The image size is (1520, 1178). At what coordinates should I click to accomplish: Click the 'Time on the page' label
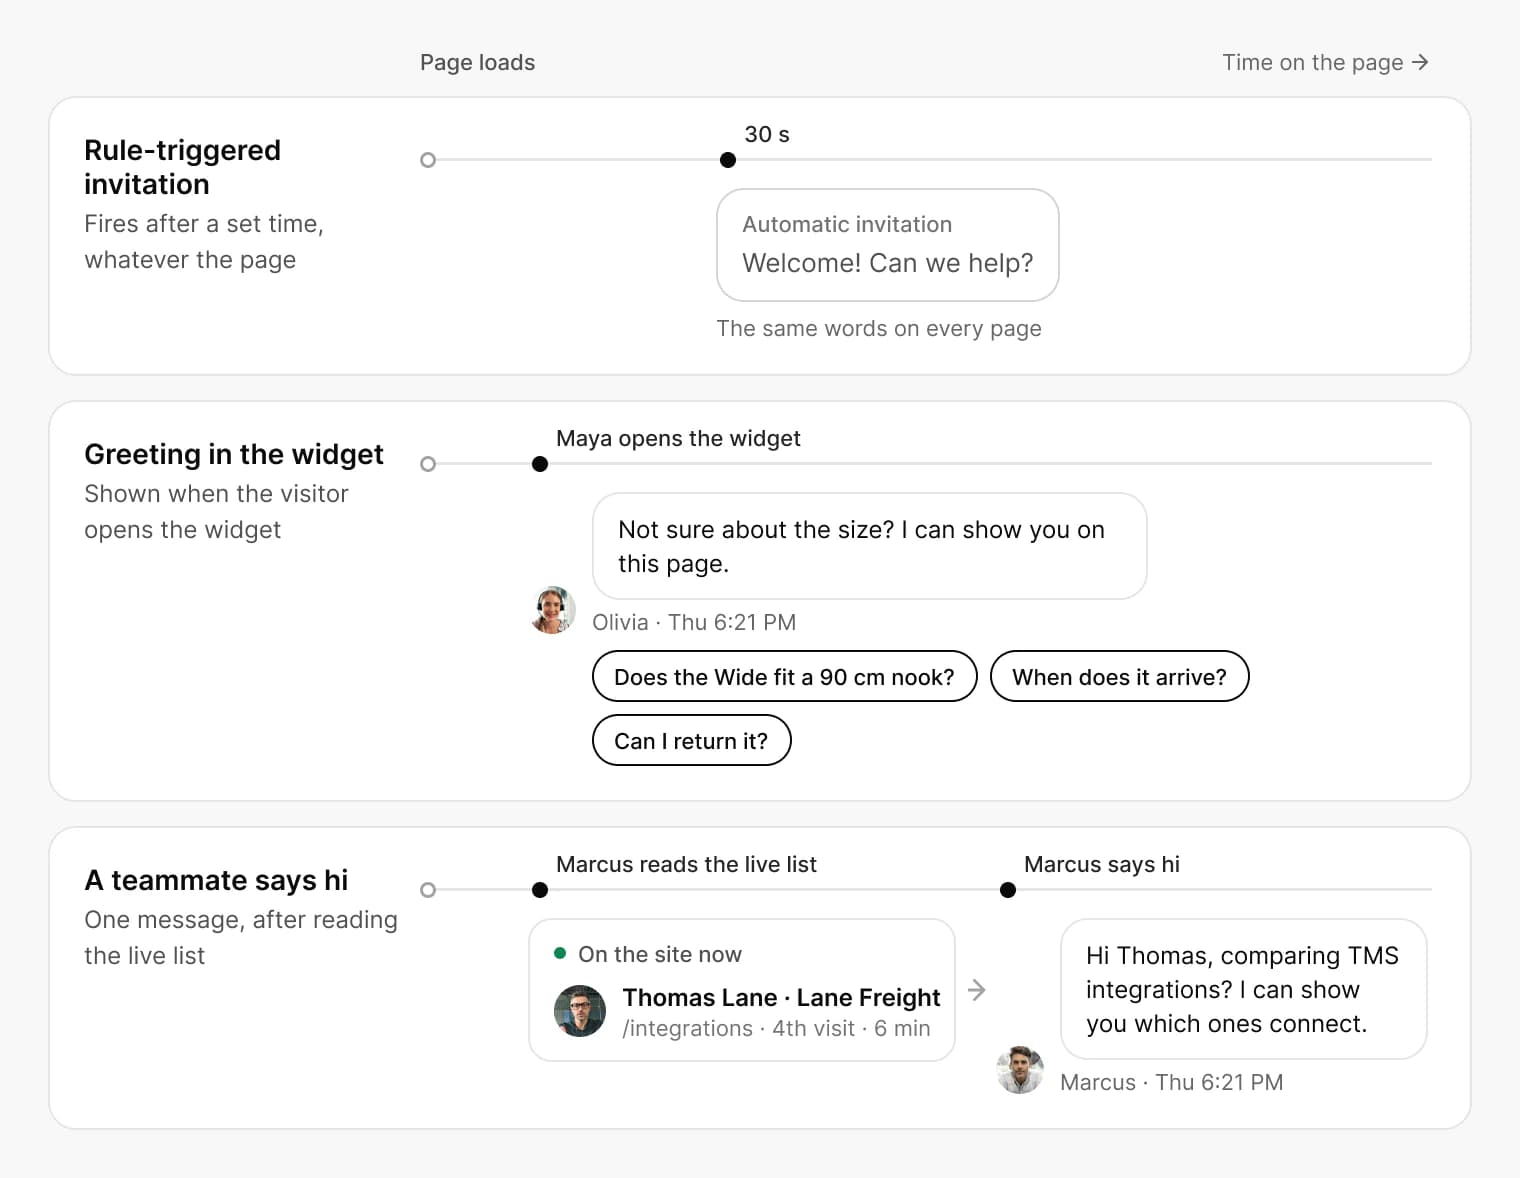pyautogui.click(x=1313, y=62)
